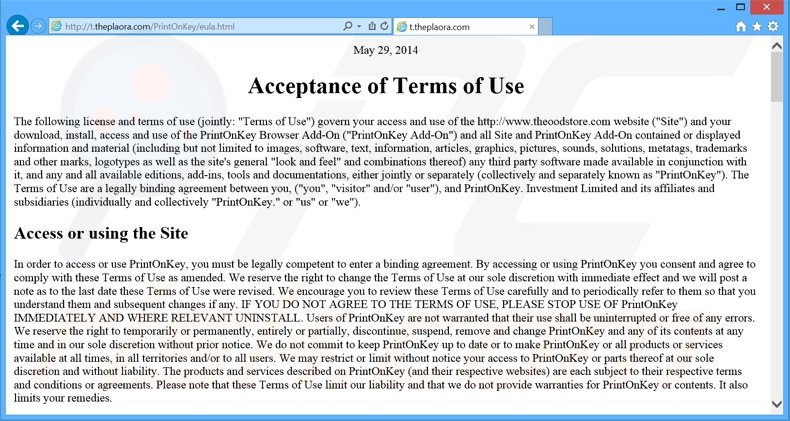Go back with the browser Back arrow
Viewport: 790px width, 421px height.
(17, 26)
